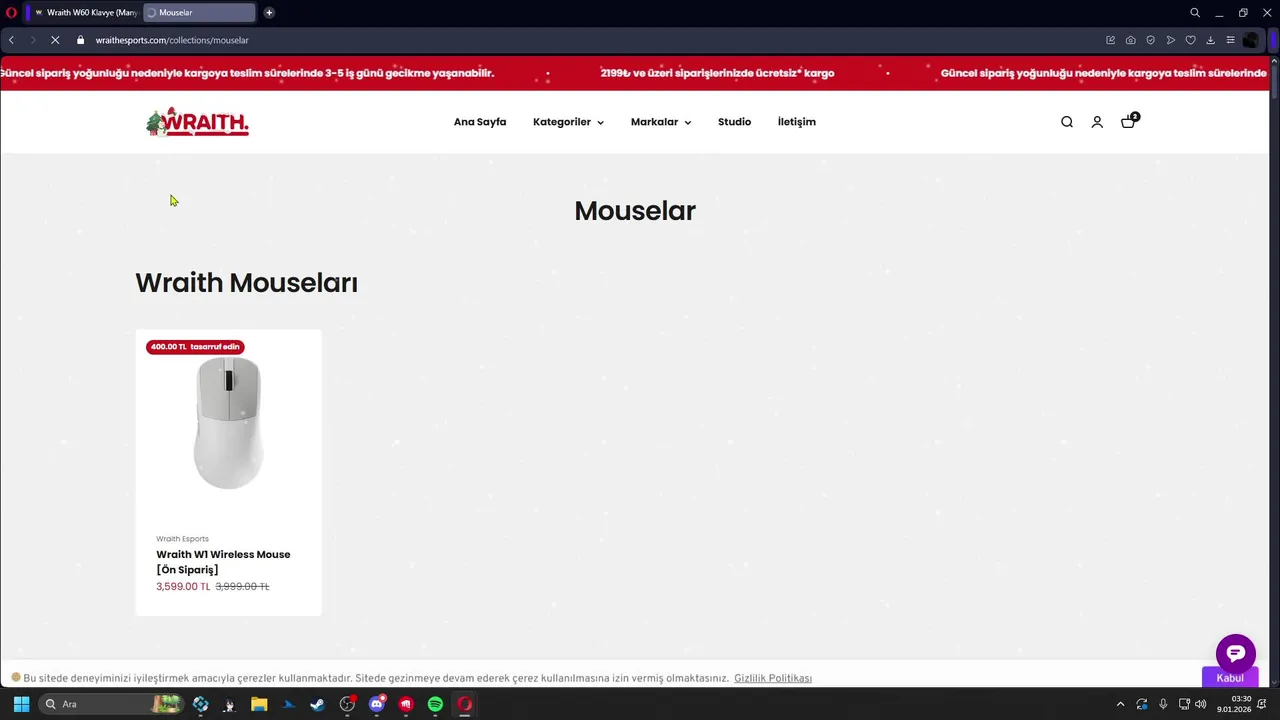This screenshot has height=720, width=1280.
Task: Click the 3,599.00 TL sale price
Action: pos(183,587)
